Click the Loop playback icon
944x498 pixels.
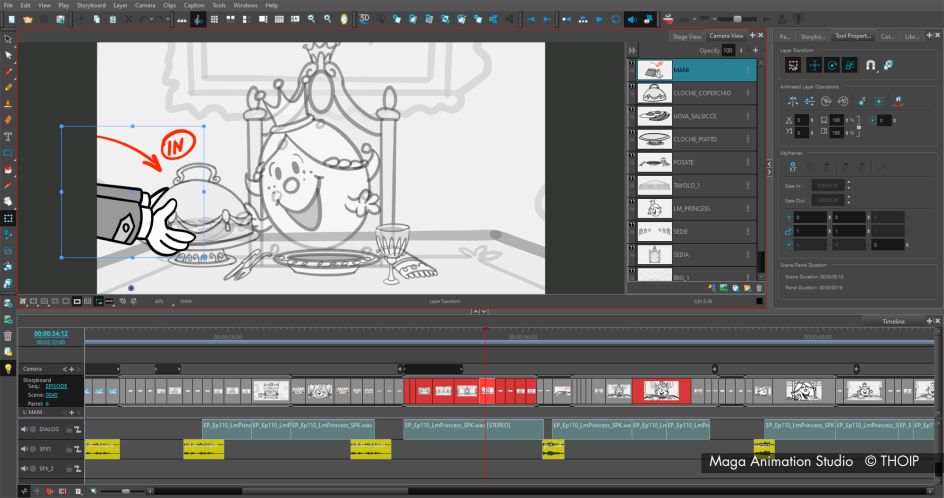pos(615,19)
